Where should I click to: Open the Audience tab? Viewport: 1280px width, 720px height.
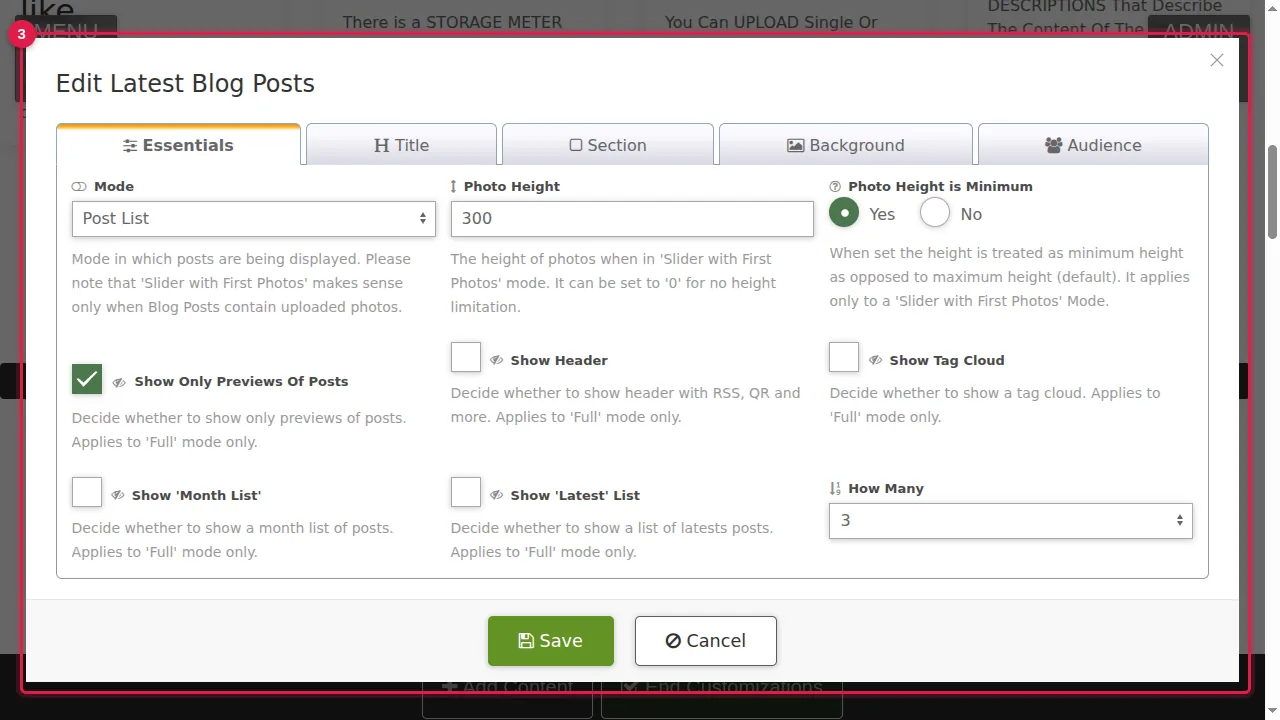tap(1093, 145)
